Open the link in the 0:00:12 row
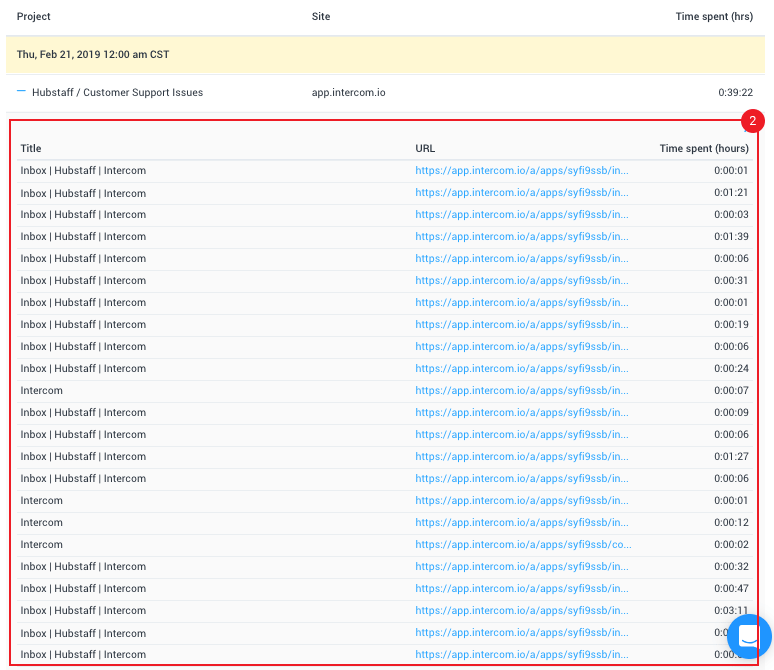This screenshot has width=774, height=670. pos(522,522)
